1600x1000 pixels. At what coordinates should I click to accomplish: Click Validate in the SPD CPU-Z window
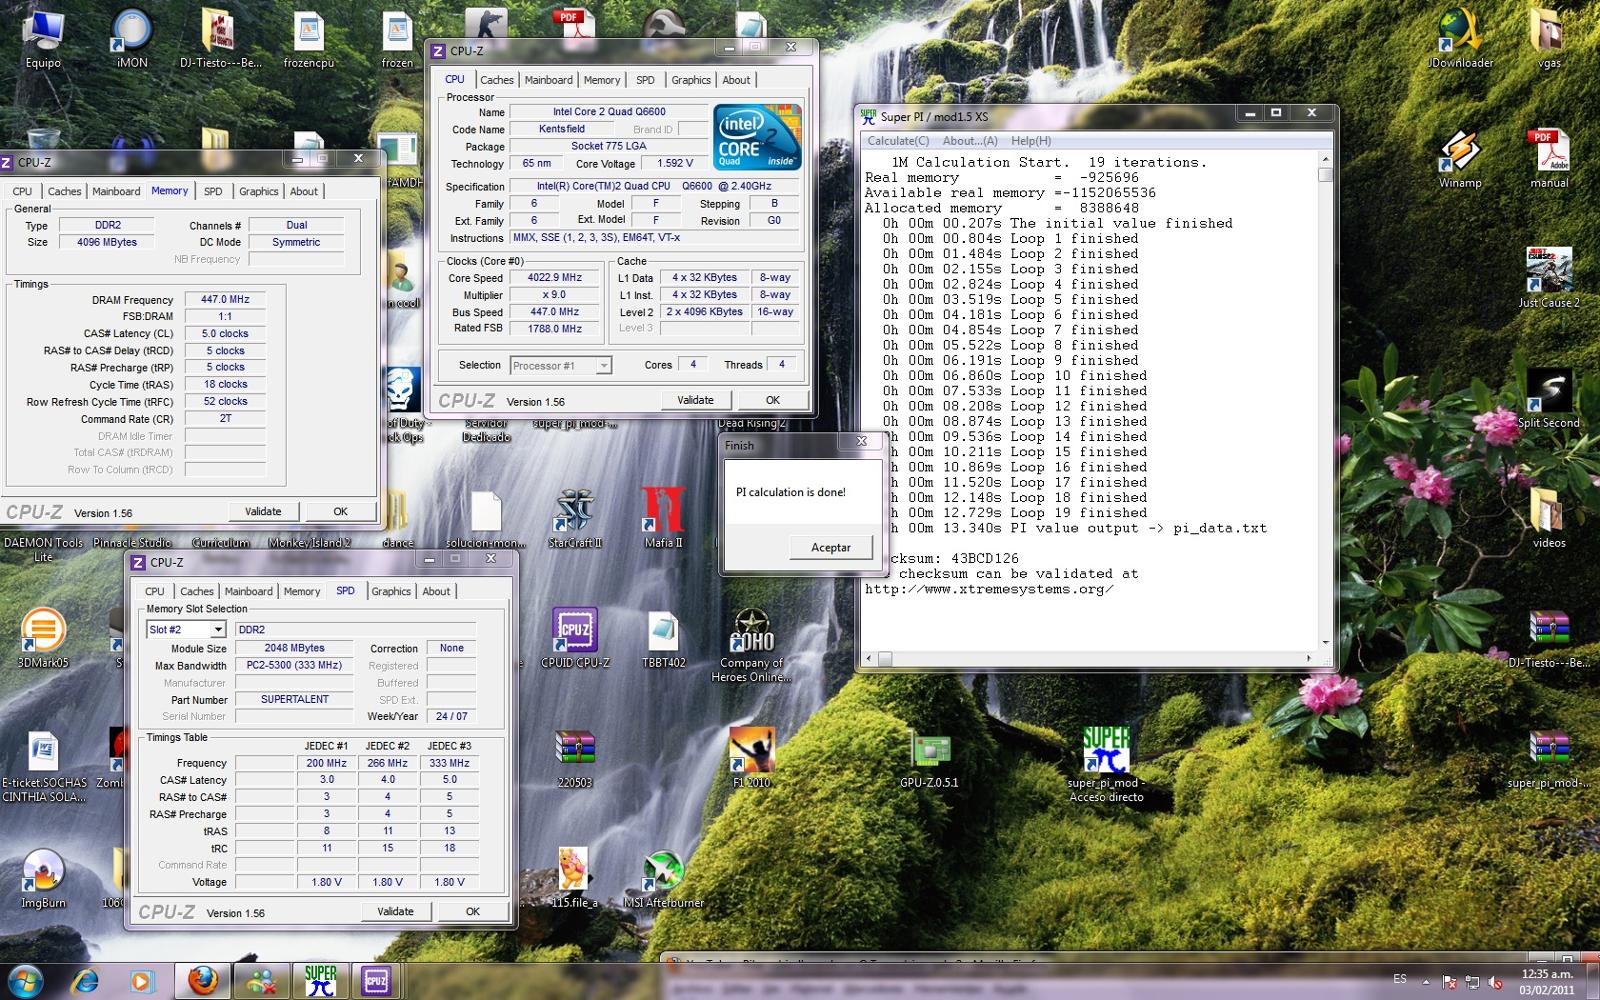395,911
